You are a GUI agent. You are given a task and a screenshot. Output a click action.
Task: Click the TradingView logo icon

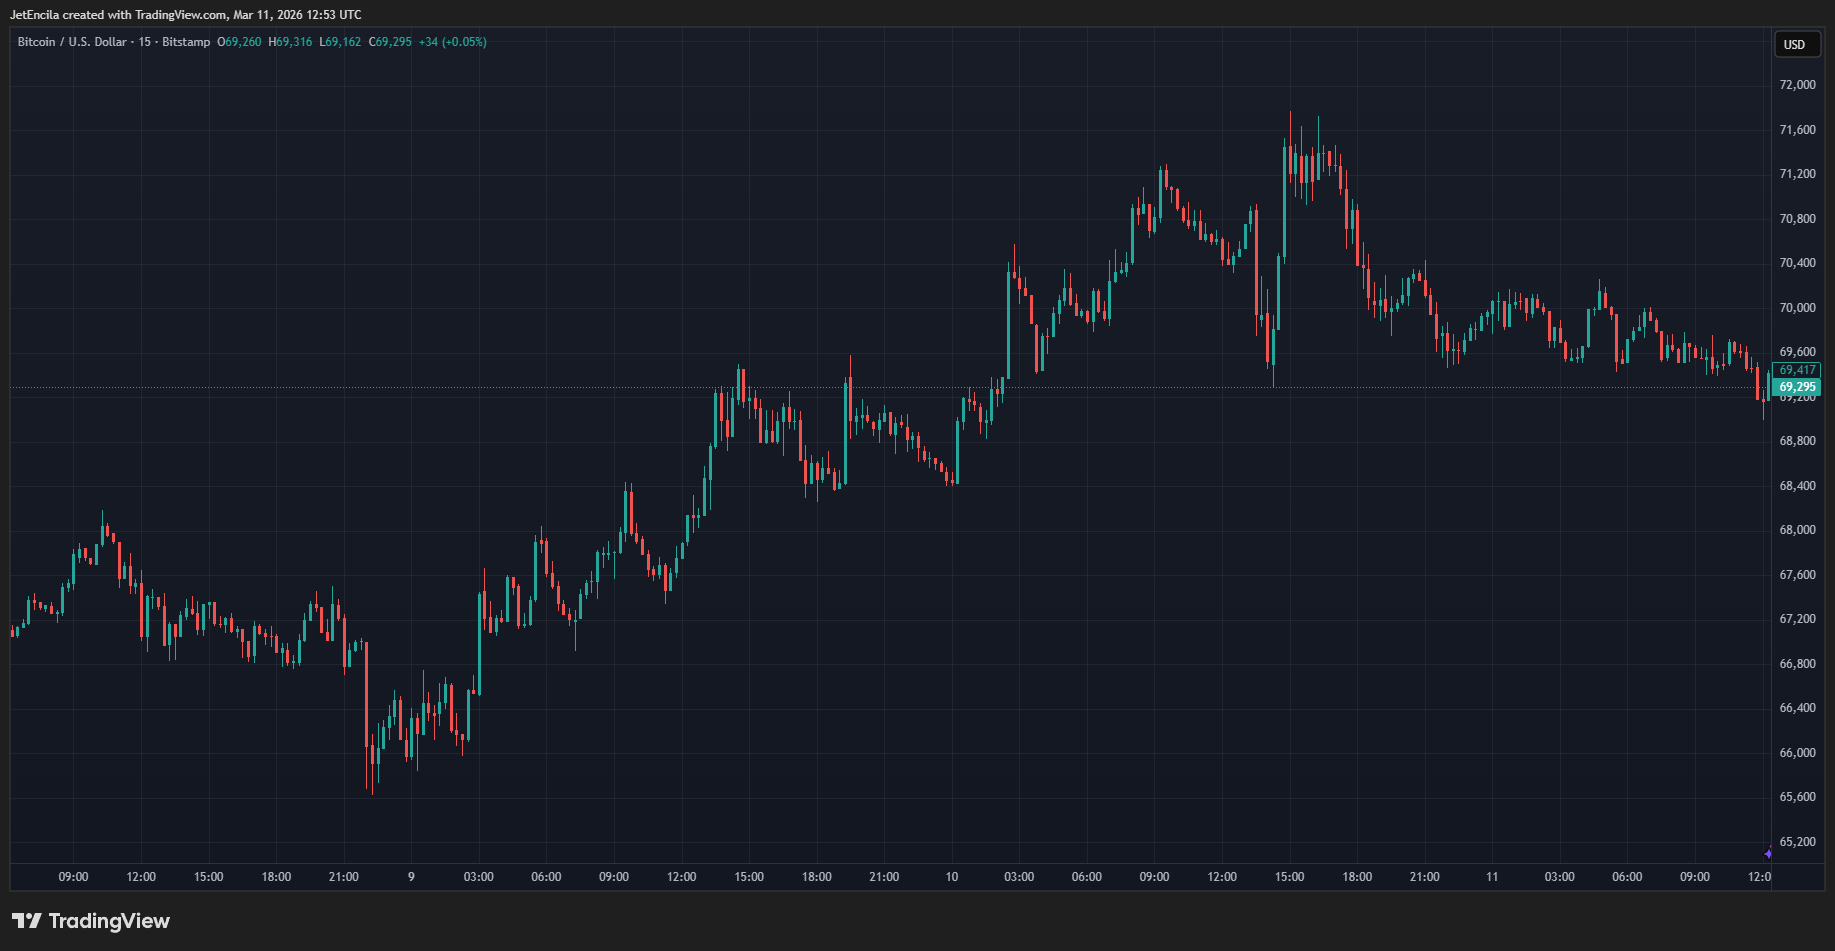point(27,921)
